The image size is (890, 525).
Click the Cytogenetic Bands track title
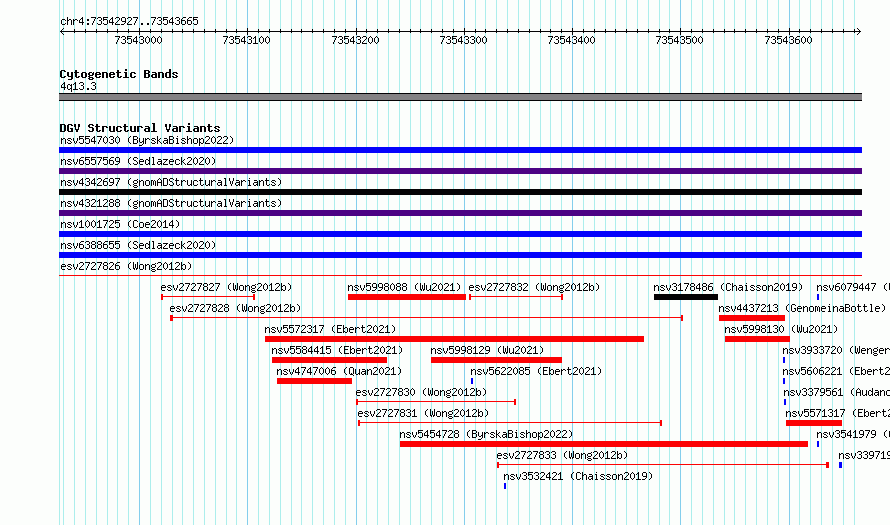[119, 74]
